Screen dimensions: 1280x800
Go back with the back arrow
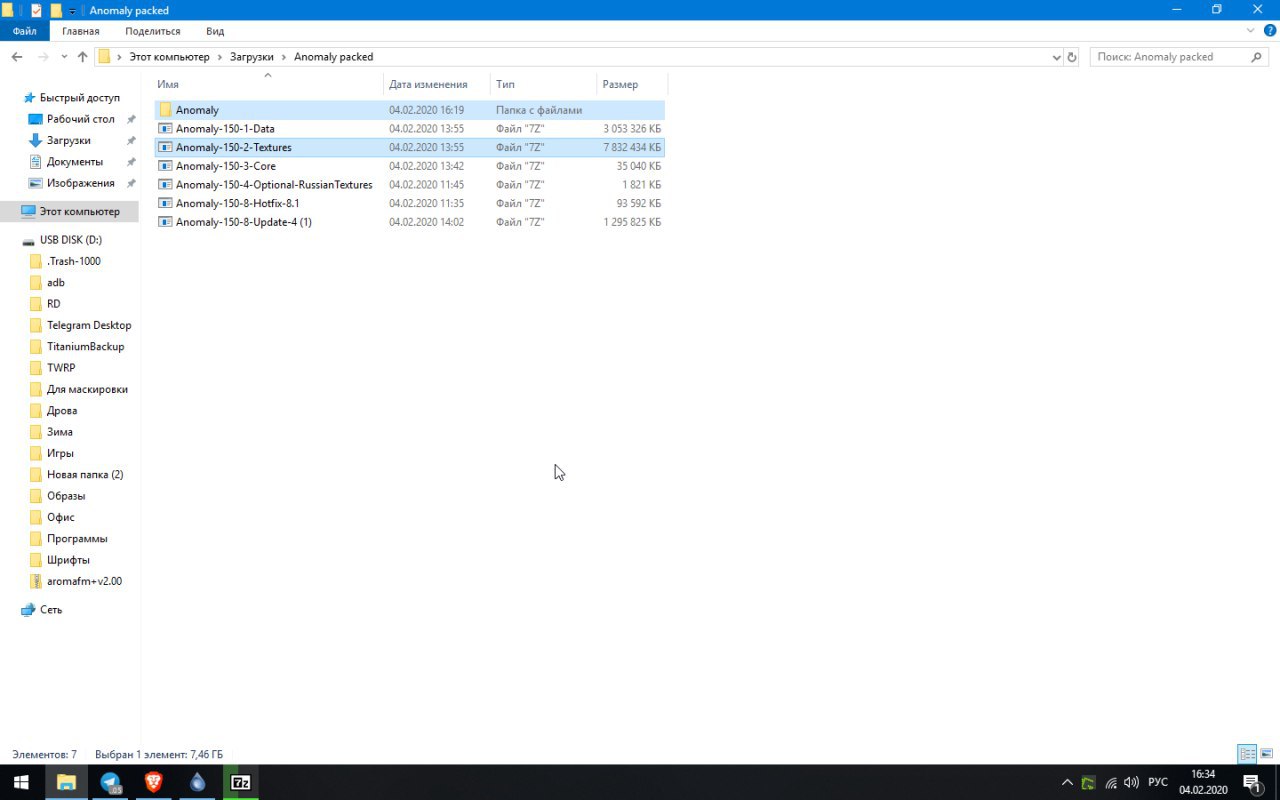coord(17,57)
